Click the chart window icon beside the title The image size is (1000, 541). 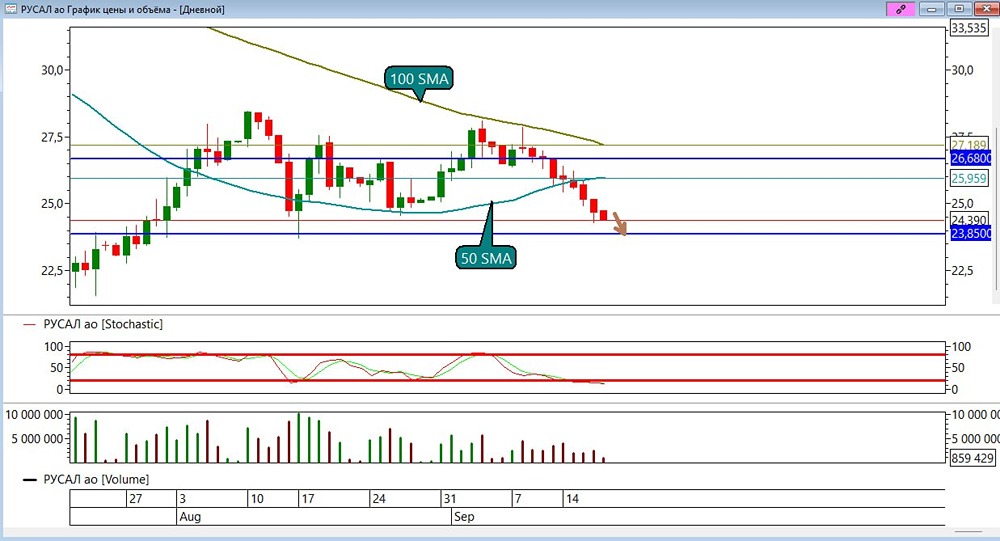pos(10,9)
